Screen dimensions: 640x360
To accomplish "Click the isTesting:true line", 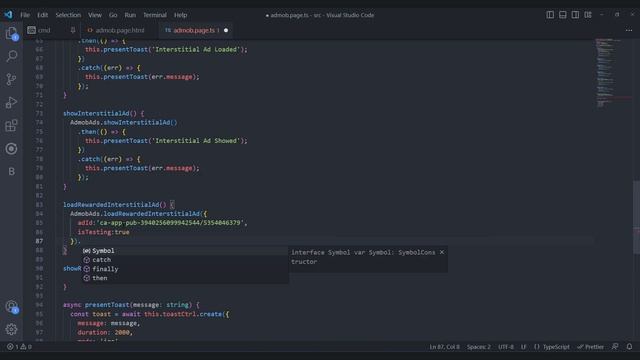I will (103, 232).
